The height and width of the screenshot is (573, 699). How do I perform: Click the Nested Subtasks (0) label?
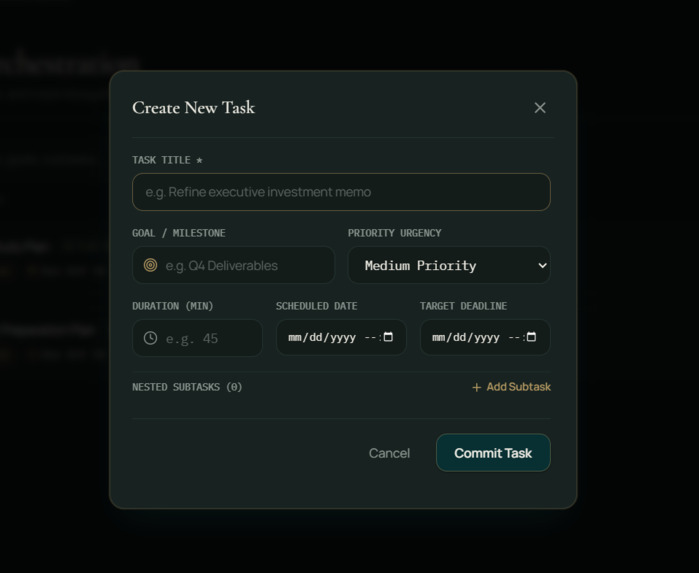click(187, 387)
